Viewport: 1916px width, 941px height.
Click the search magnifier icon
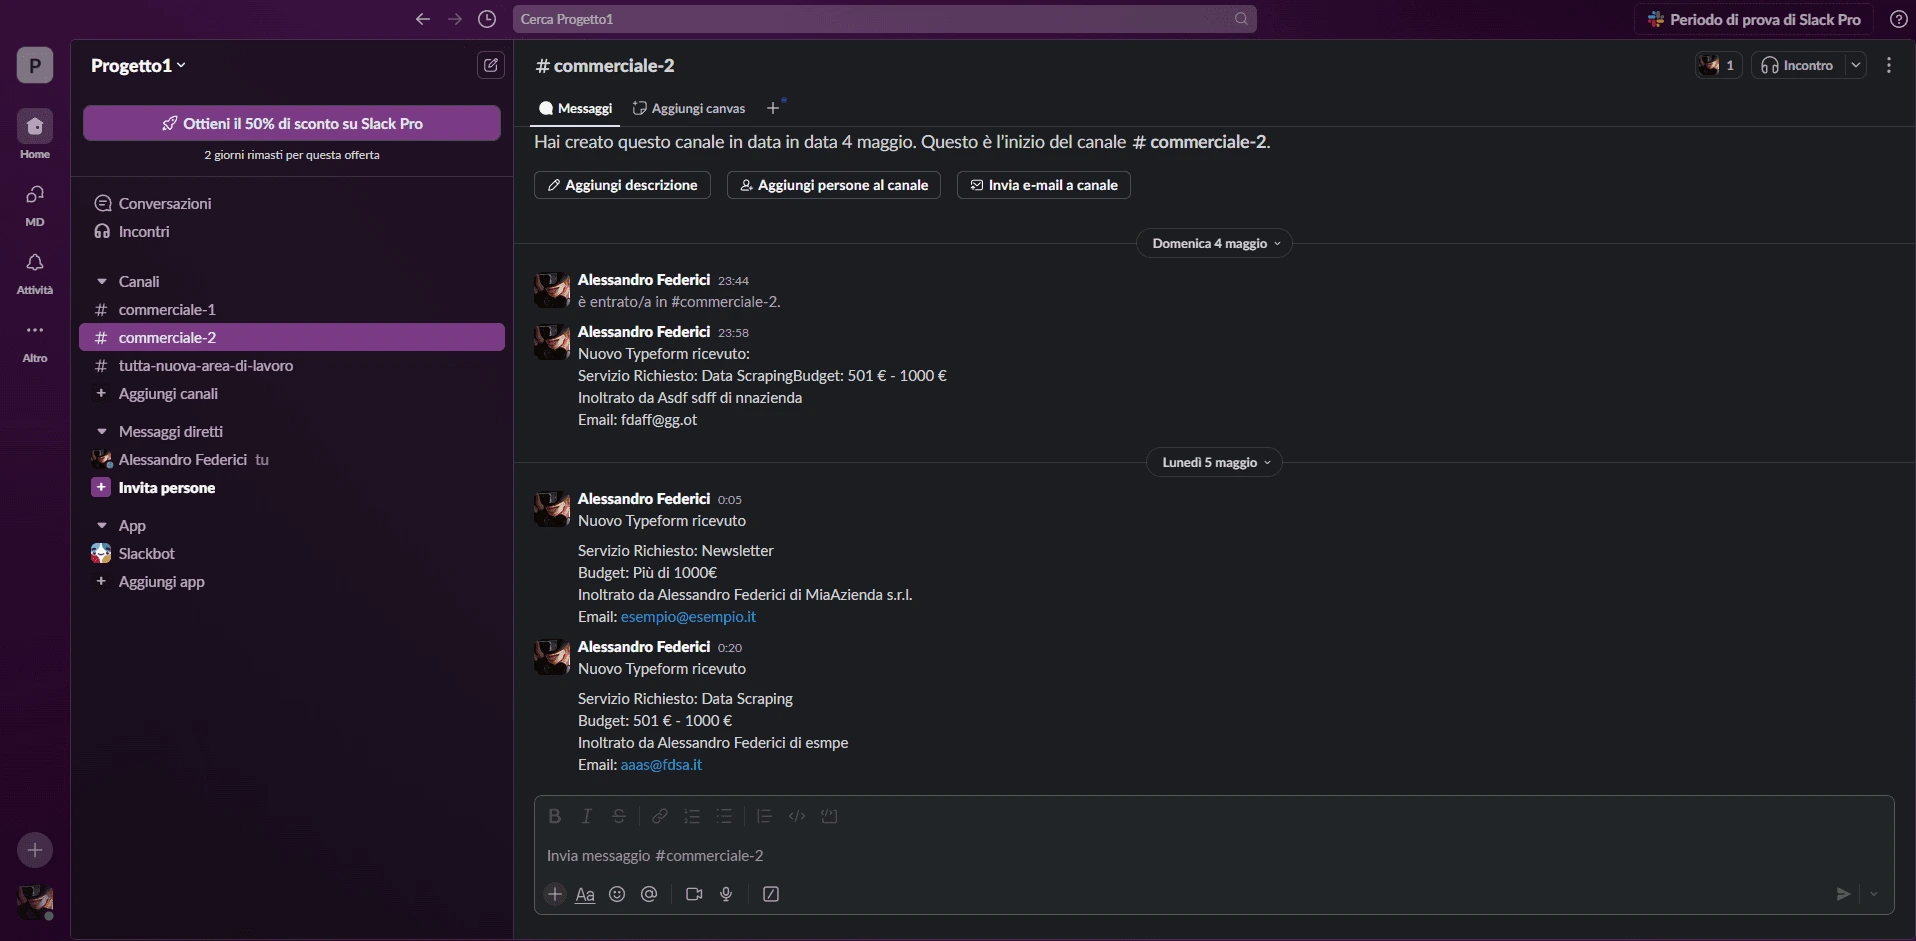point(1241,19)
